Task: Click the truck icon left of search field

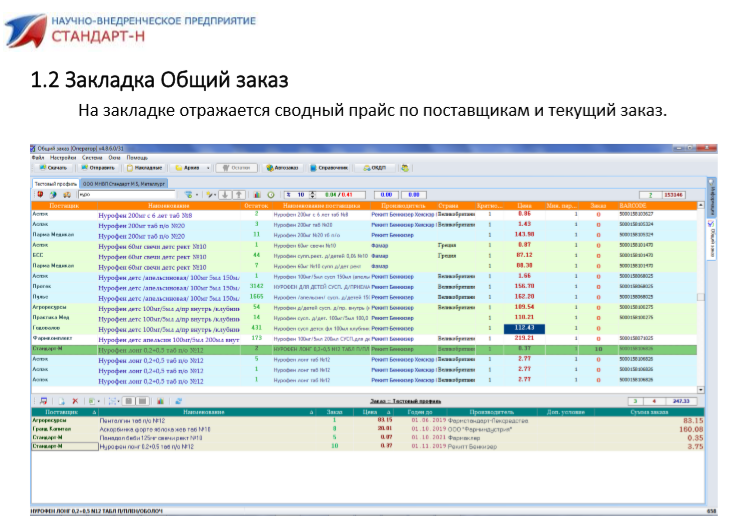Action: [67, 194]
